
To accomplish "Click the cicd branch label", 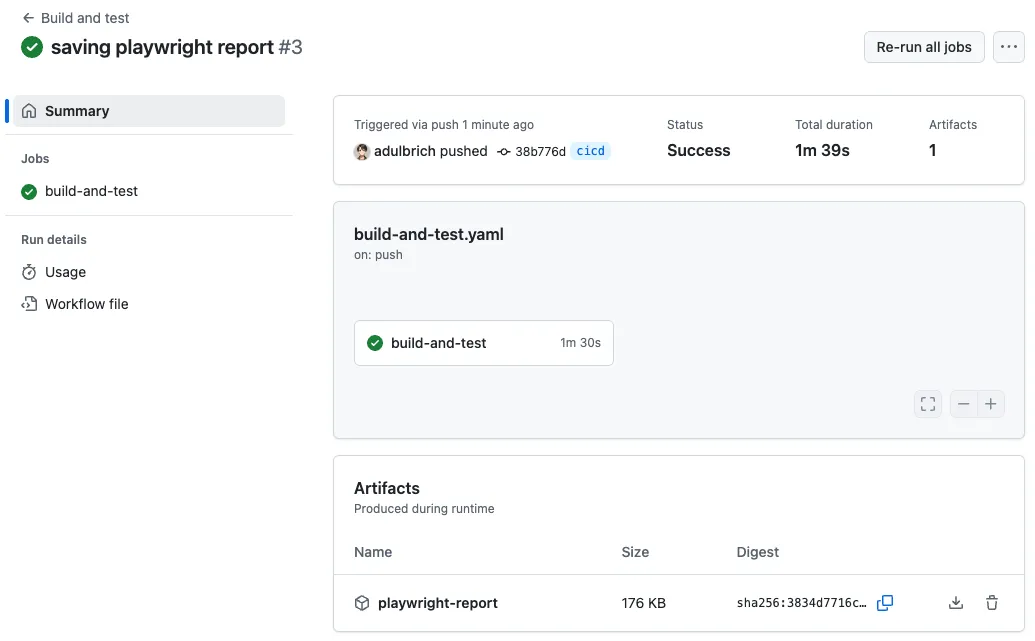I will tap(590, 151).
